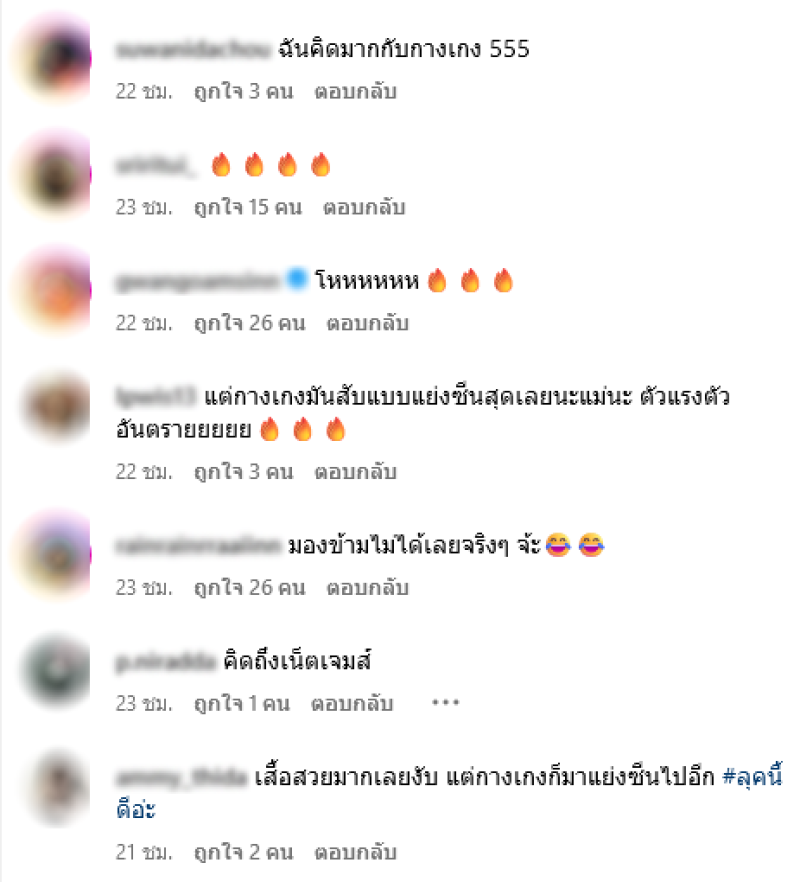View ถูกใจ 2 คน likes on last comment
Screen dimensions: 800x882
[x=244, y=852]
